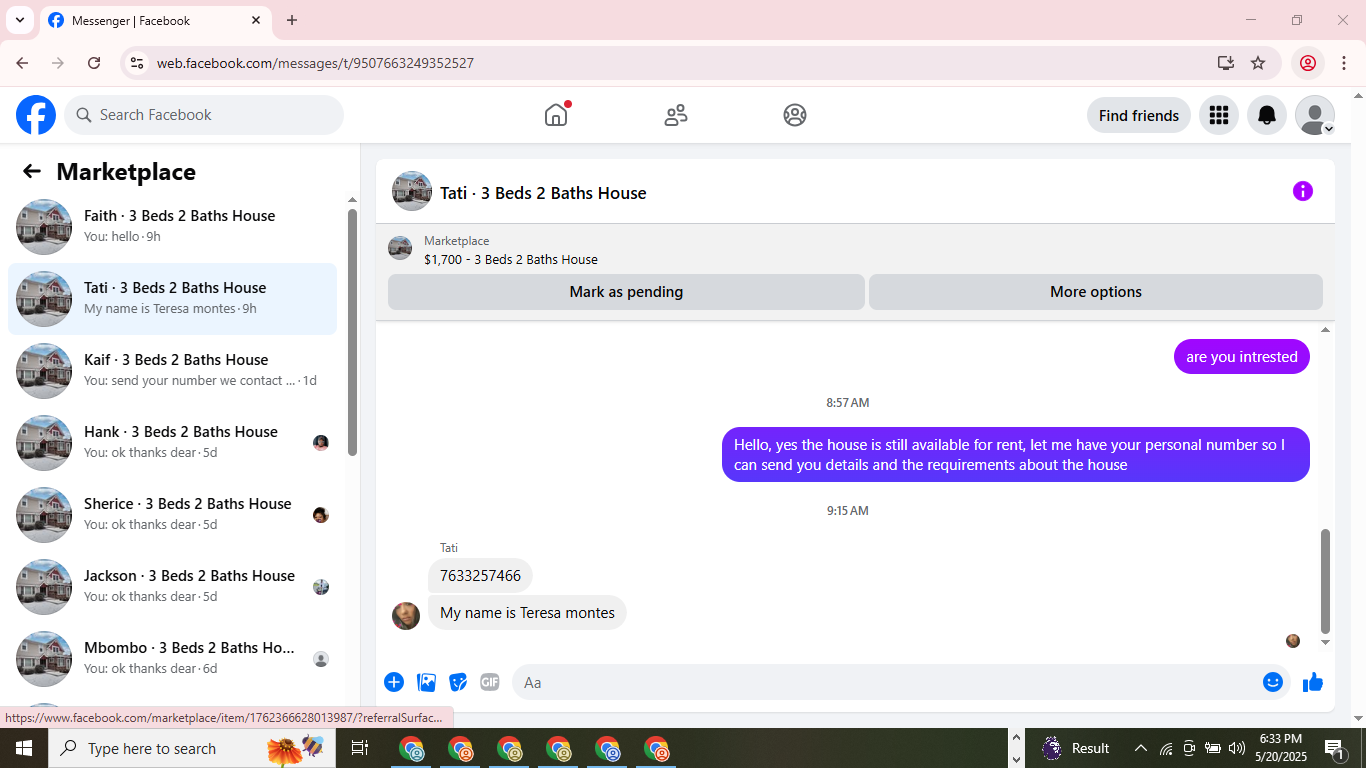Click the chat scroll down arrow
The image size is (1366, 768).
click(1326, 642)
